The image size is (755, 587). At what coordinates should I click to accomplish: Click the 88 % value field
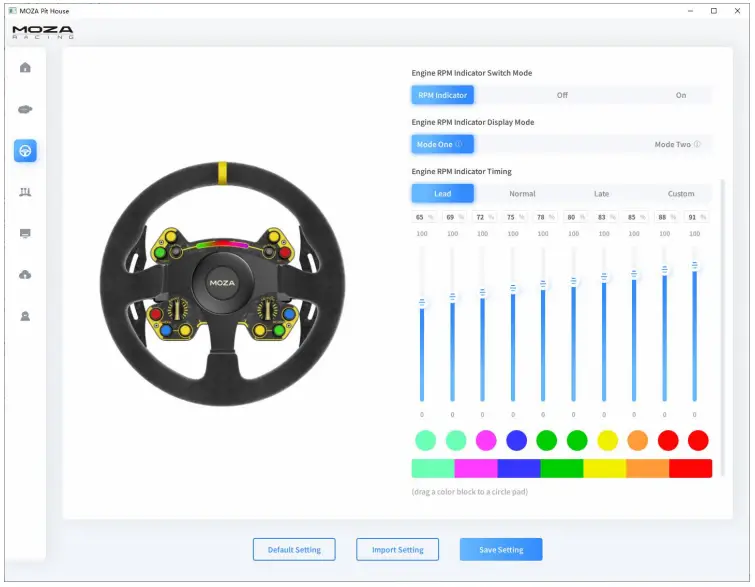click(x=666, y=217)
